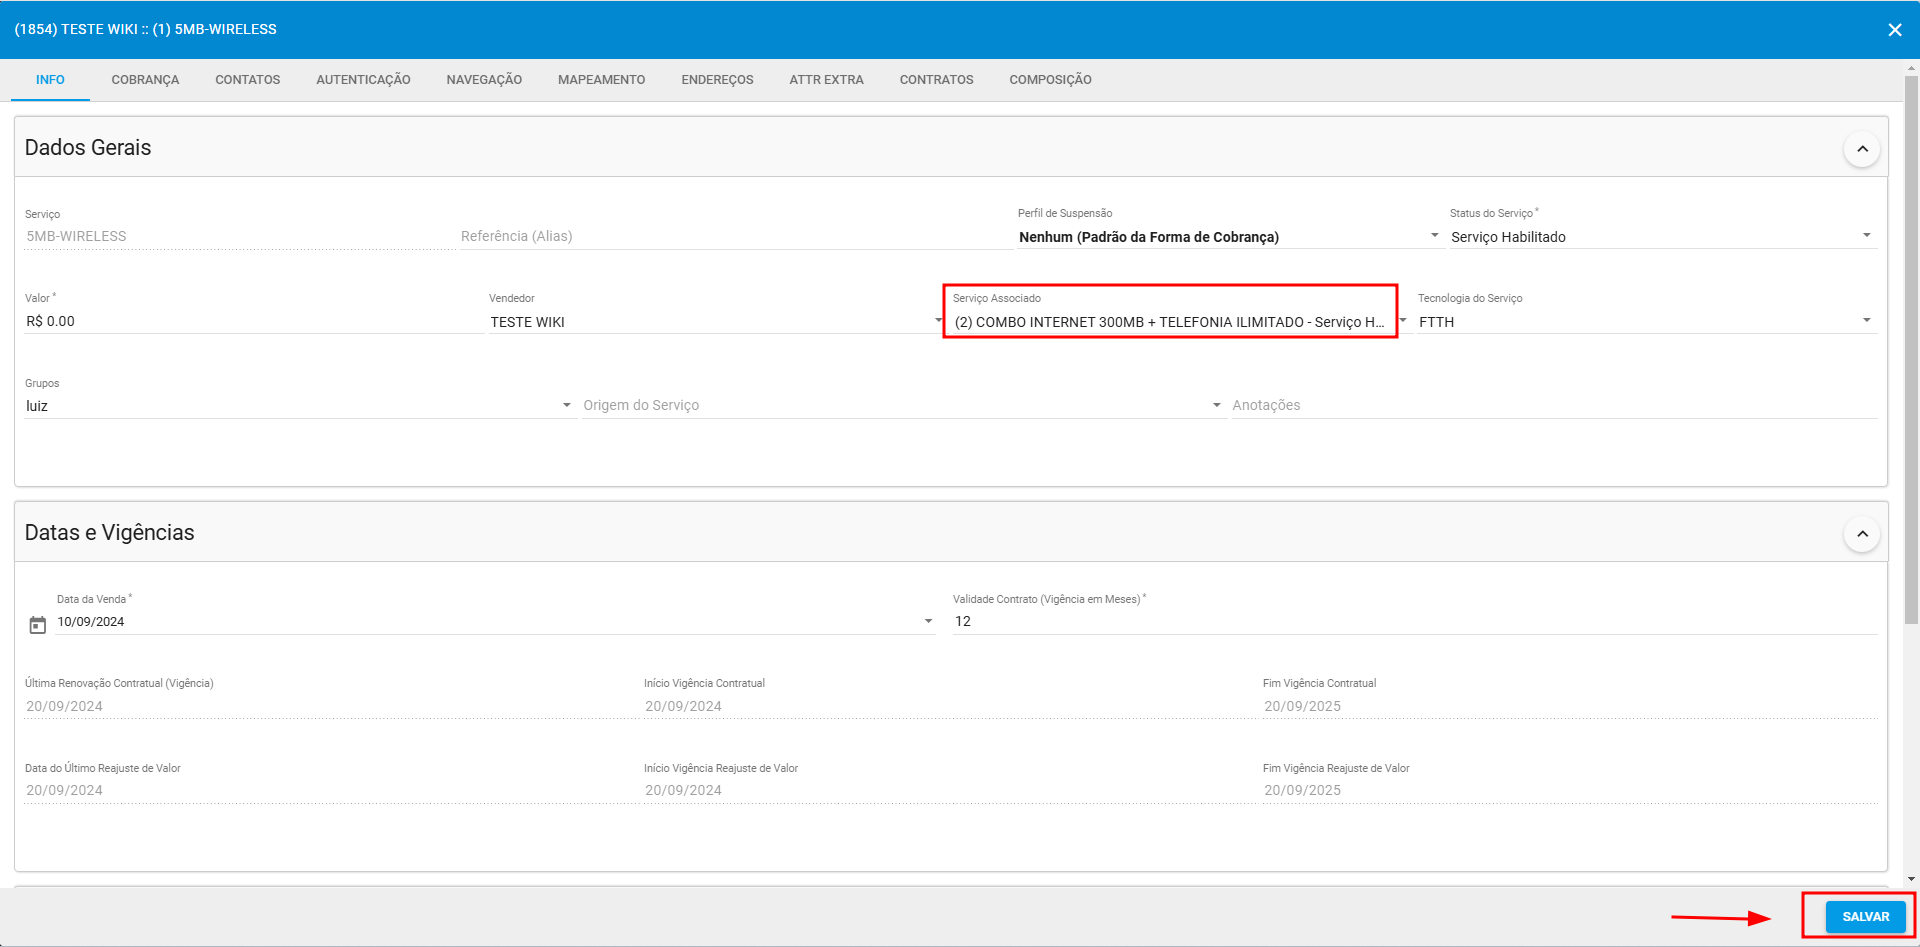Open the Serviço Associado dropdown
Screen dimensions: 1920x947
(x=1180, y=322)
